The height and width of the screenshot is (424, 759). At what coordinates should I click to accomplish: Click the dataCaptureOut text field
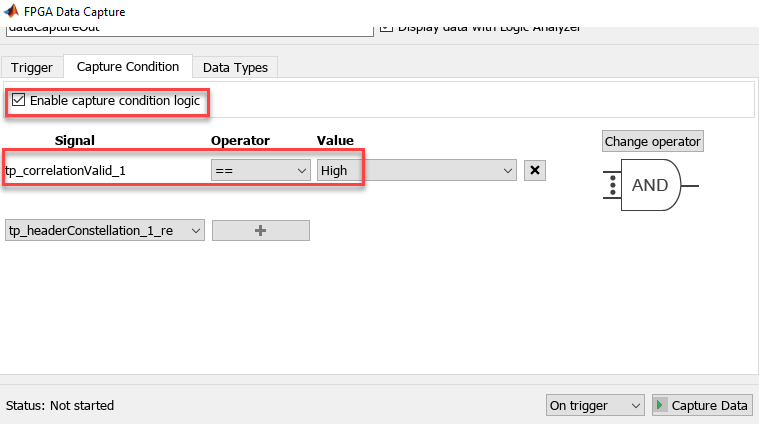(190, 30)
